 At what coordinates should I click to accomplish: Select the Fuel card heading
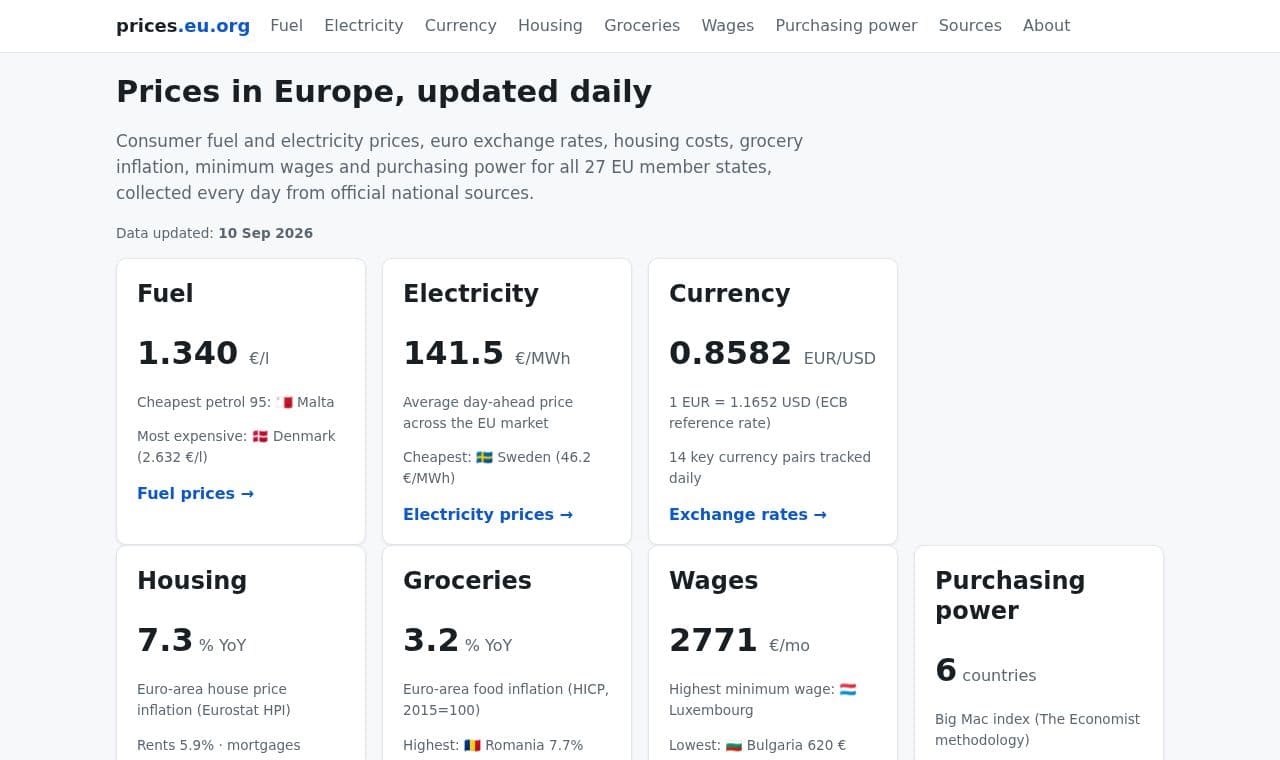[x=165, y=293]
